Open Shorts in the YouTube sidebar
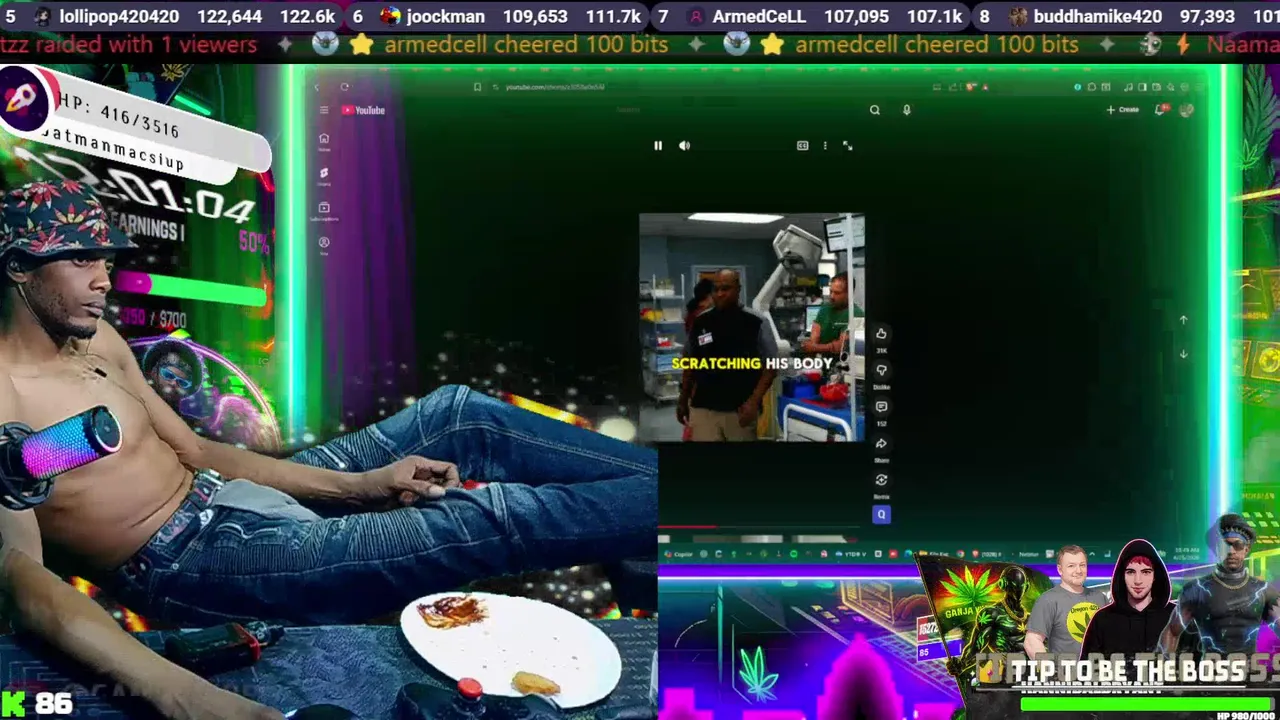 [x=324, y=176]
